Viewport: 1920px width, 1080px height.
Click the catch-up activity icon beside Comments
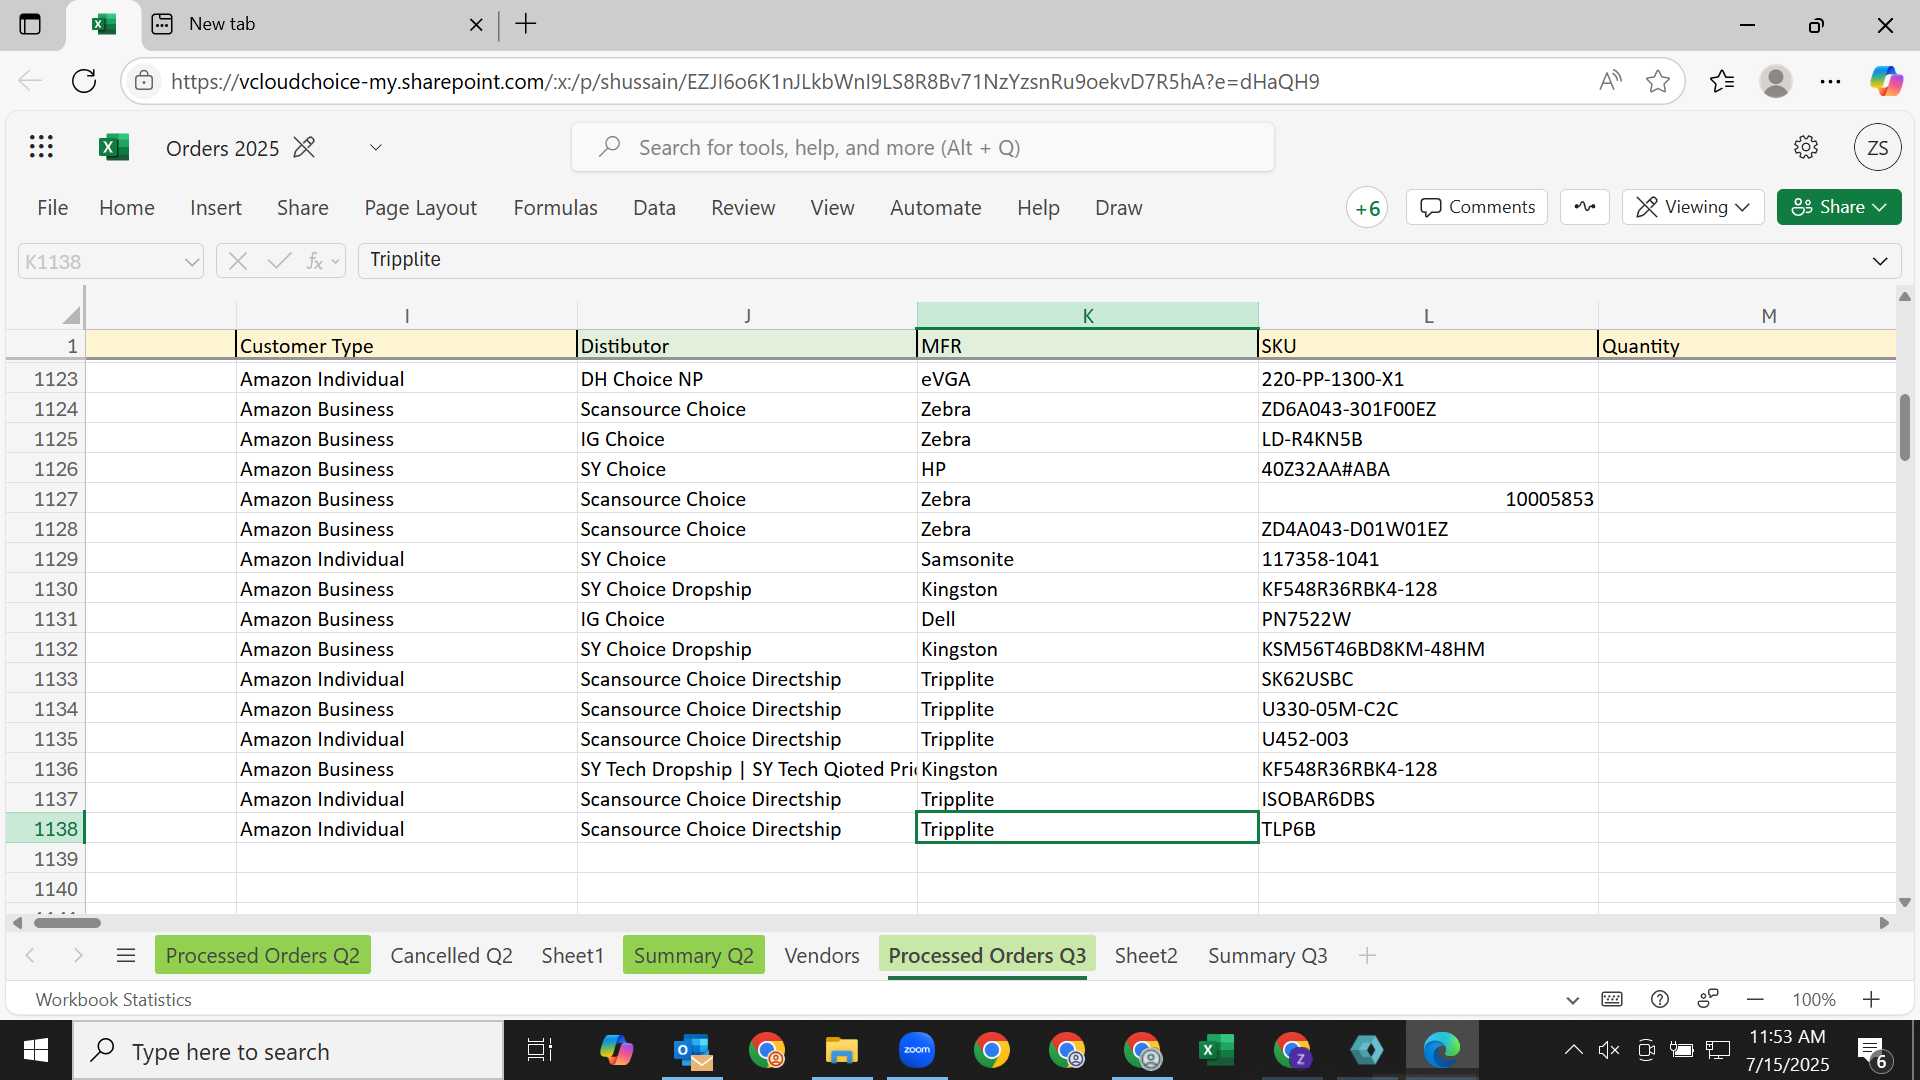pos(1585,207)
